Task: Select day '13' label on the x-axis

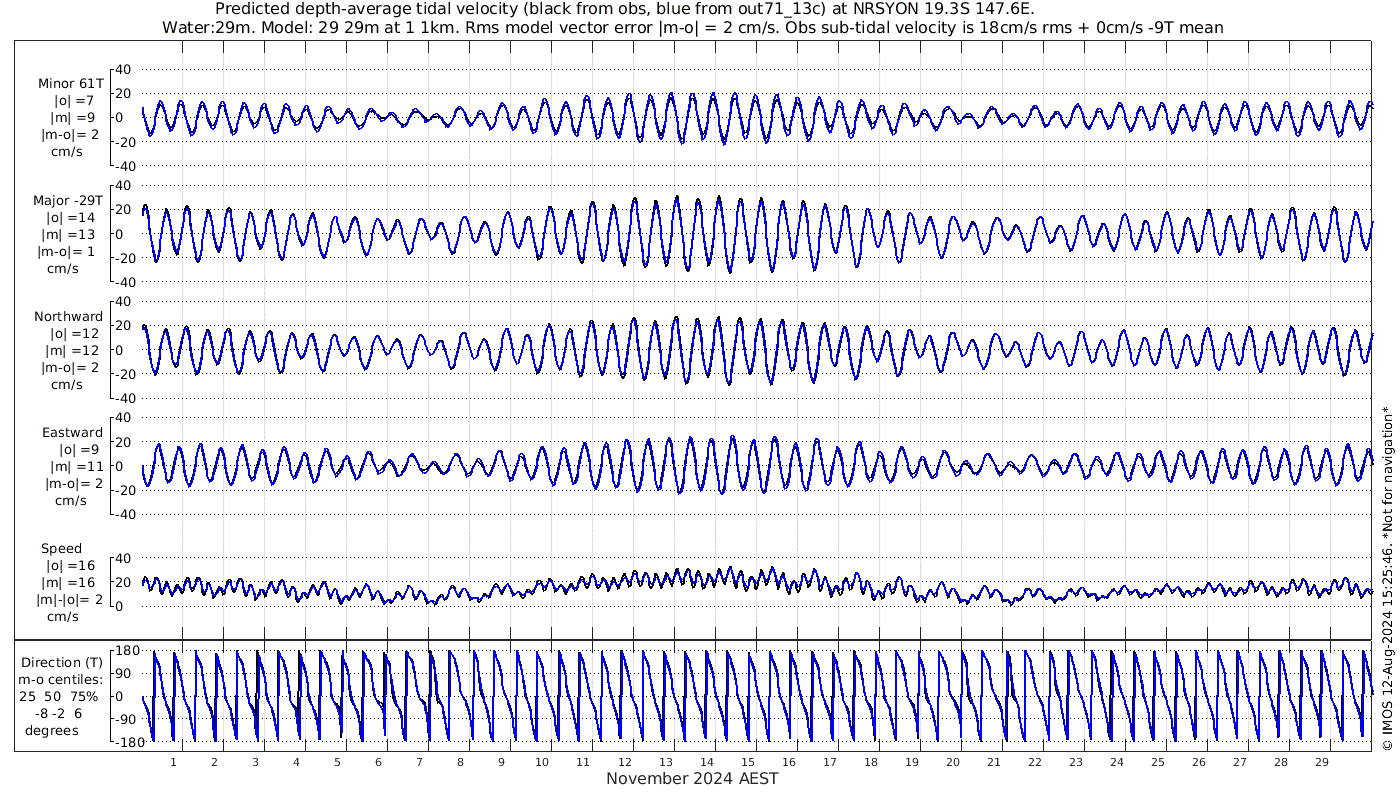Action: tap(665, 762)
